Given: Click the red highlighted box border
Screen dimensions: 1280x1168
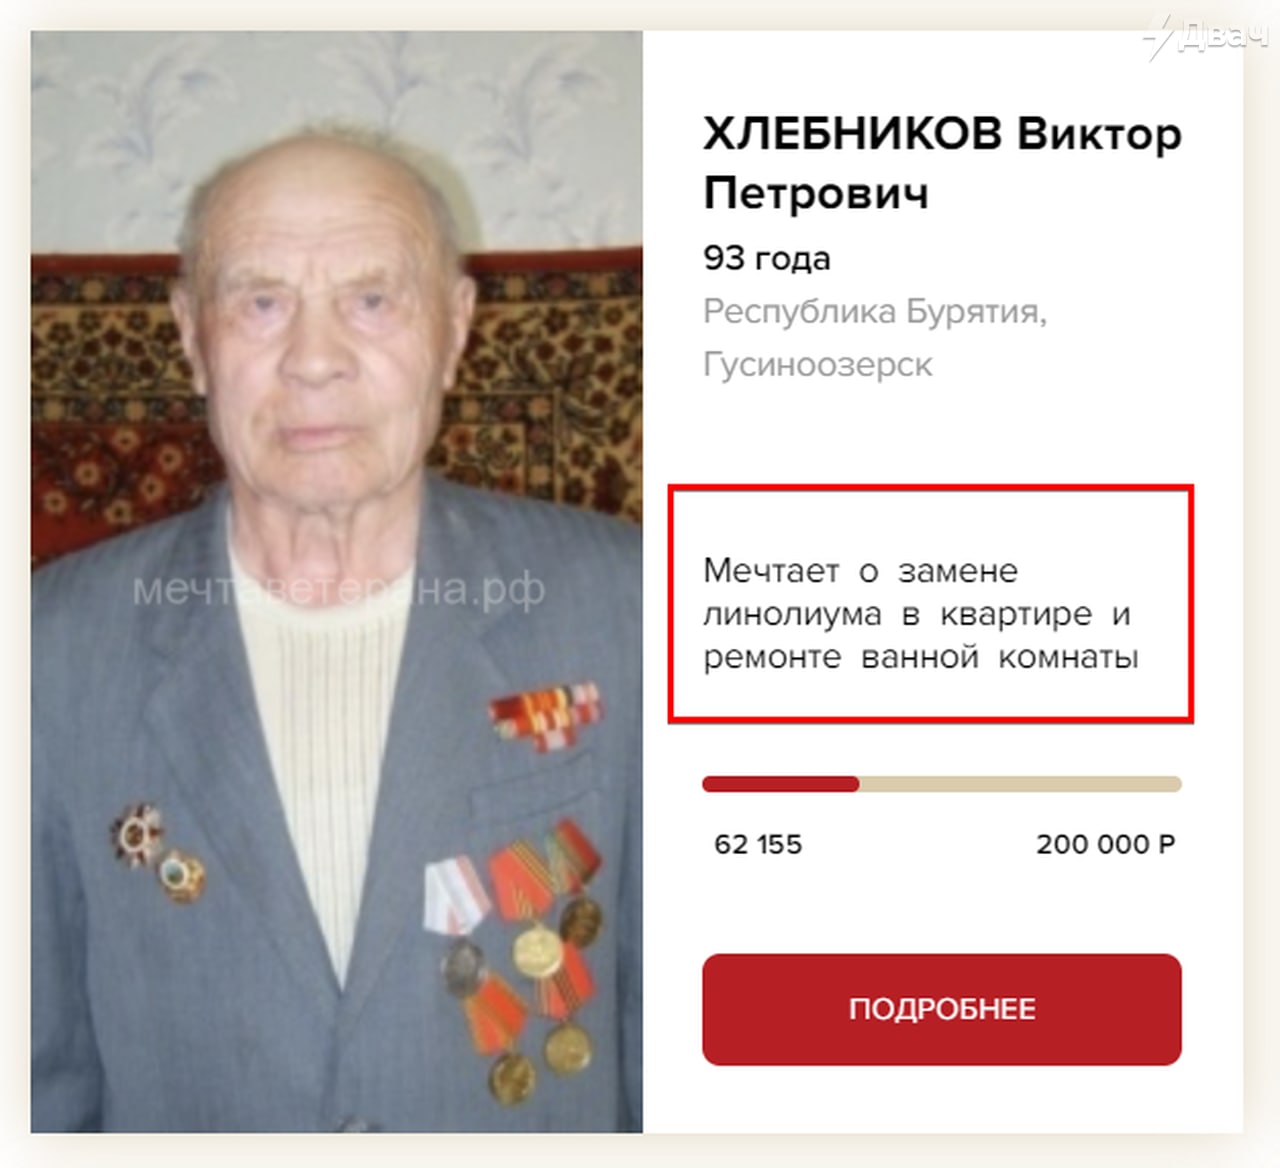Looking at the screenshot, I should point(931,489).
